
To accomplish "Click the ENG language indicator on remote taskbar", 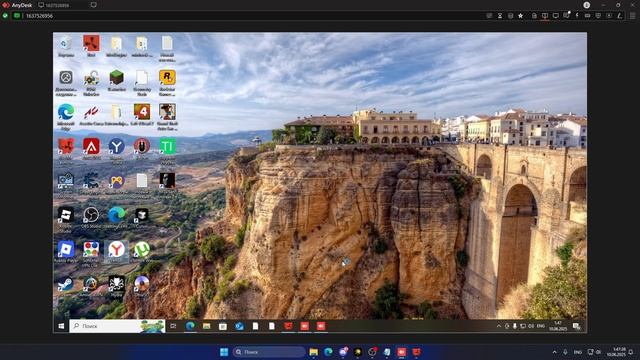I will point(540,326).
